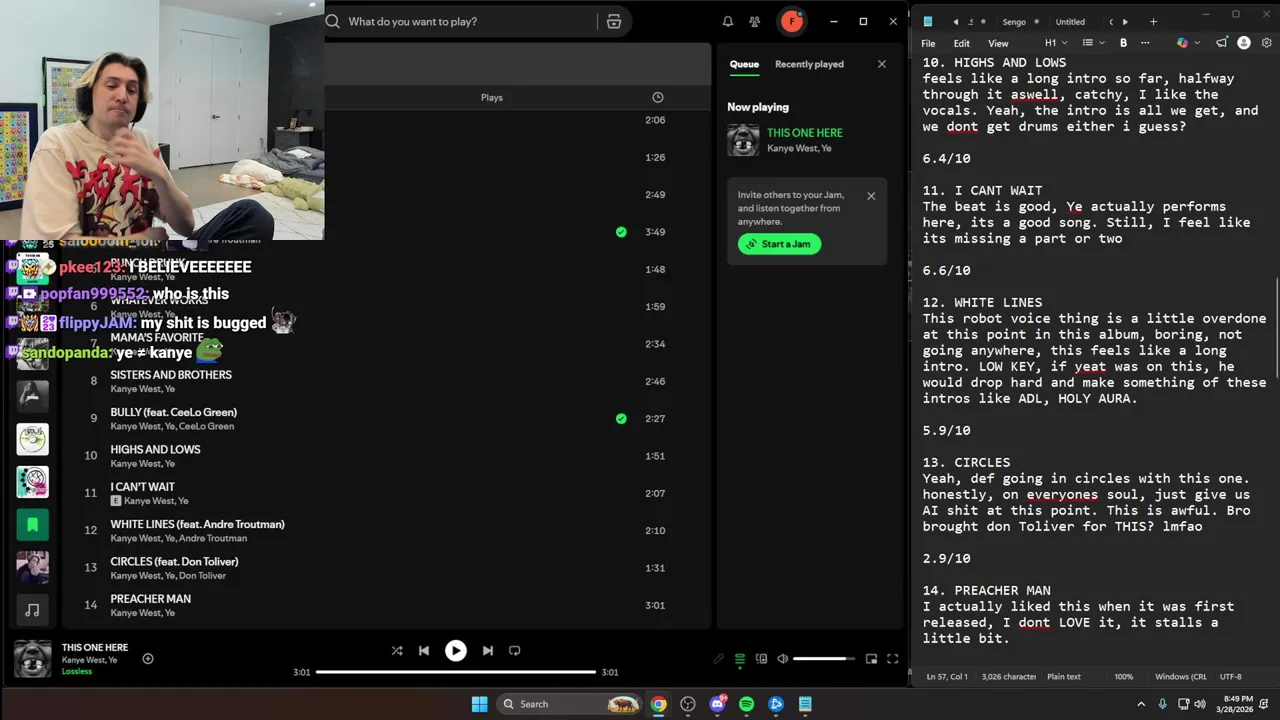Enter Spotify full screen mode

(x=892, y=659)
